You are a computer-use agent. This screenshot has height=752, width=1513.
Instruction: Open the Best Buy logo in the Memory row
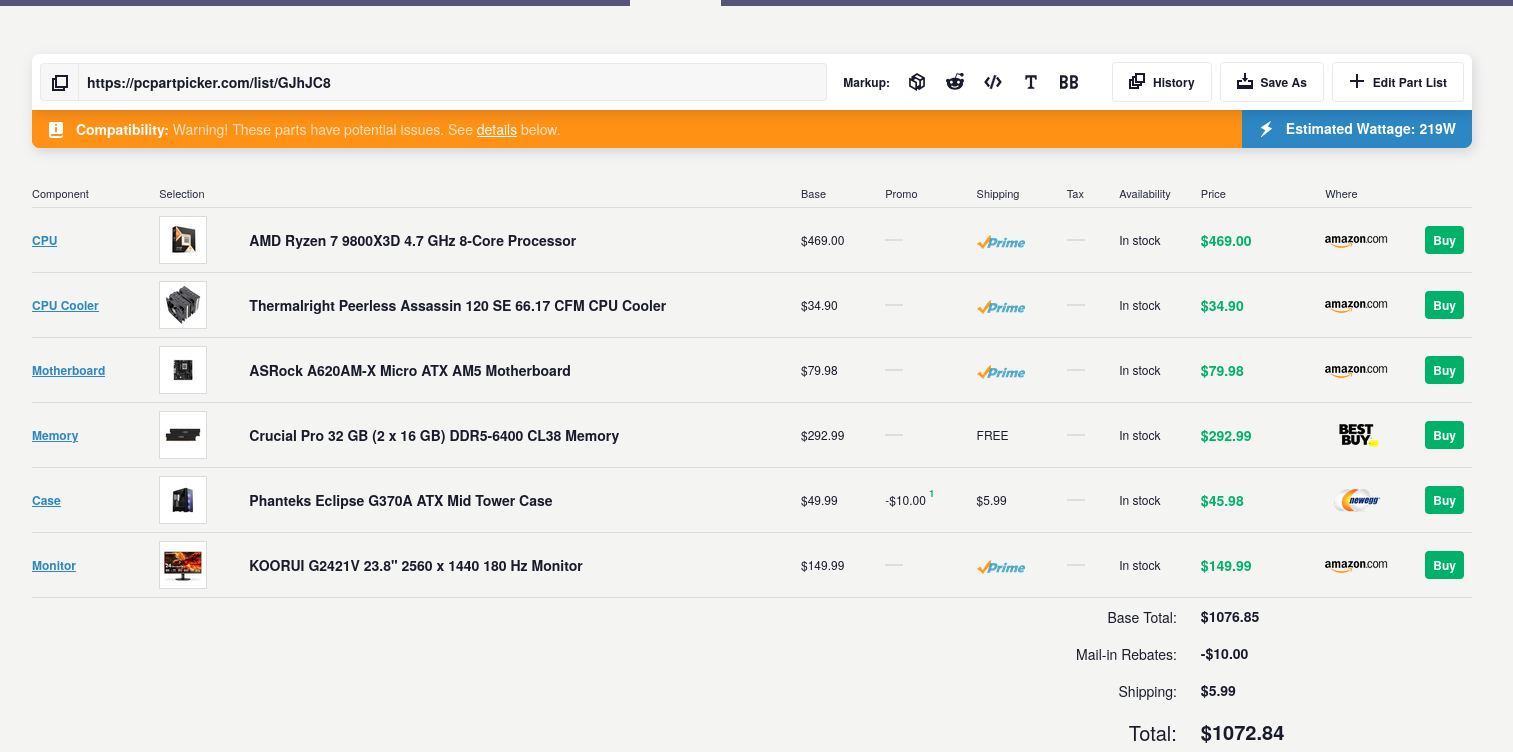tap(1357, 435)
